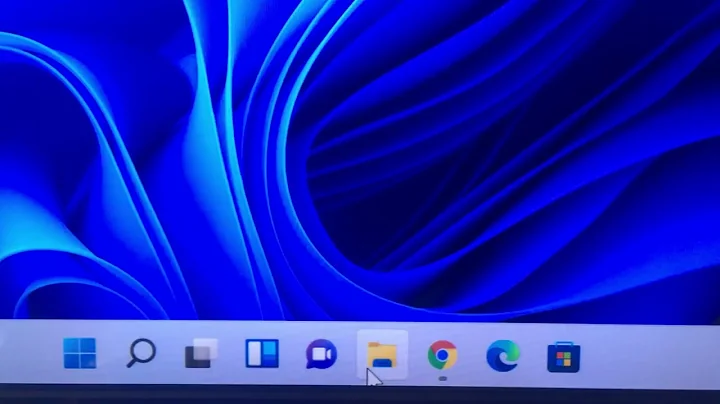Open the Microsoft Store icon
The height and width of the screenshot is (404, 720).
coord(563,357)
